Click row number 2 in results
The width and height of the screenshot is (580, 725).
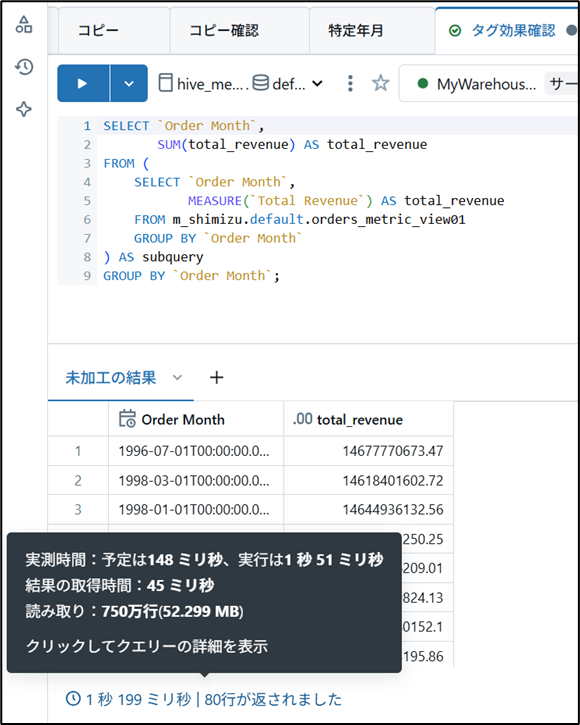point(78,480)
